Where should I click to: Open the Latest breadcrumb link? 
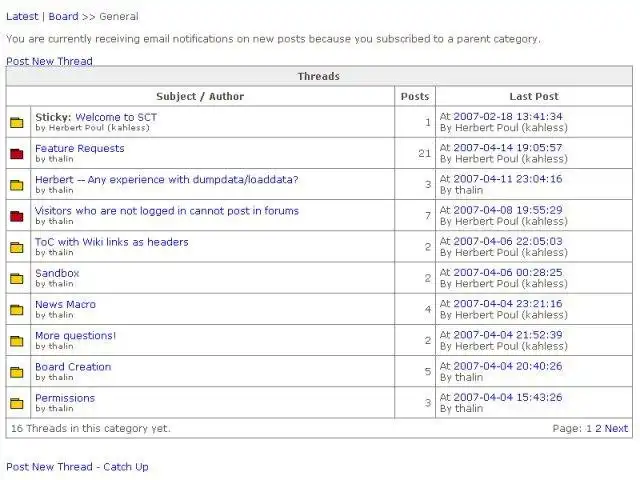[x=22, y=16]
